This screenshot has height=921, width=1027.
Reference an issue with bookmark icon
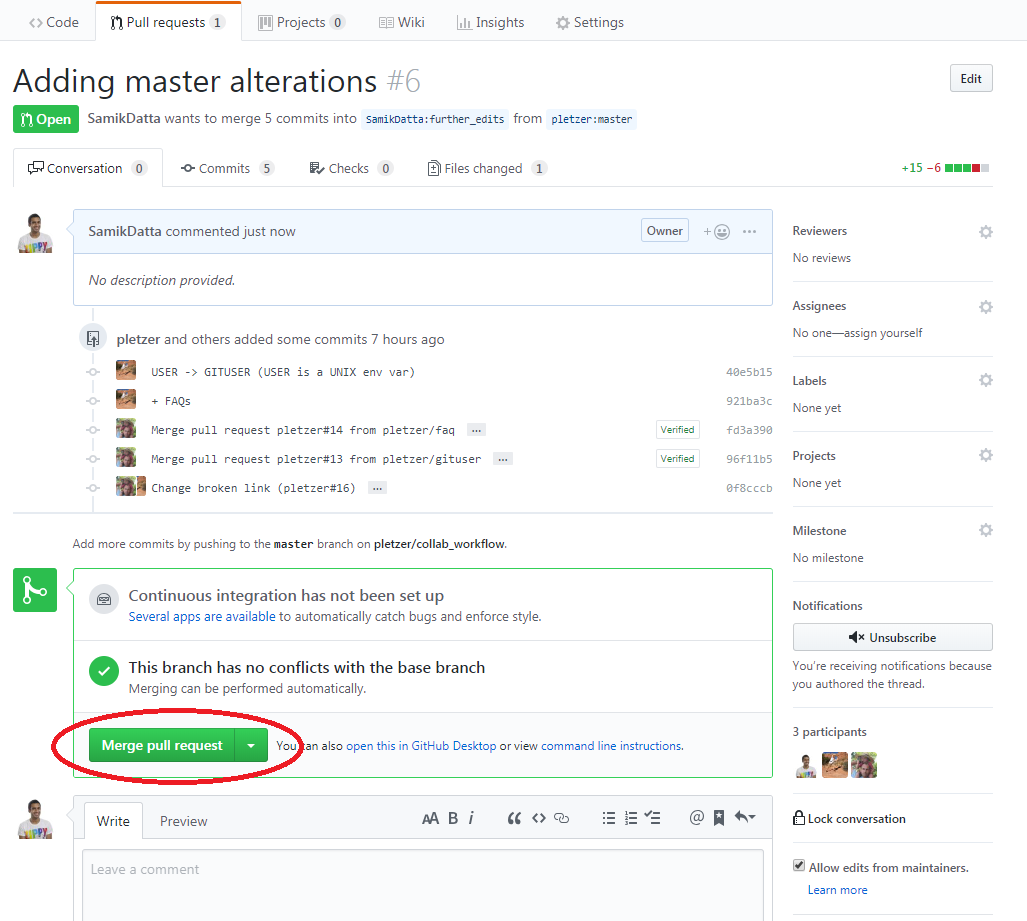tap(719, 818)
